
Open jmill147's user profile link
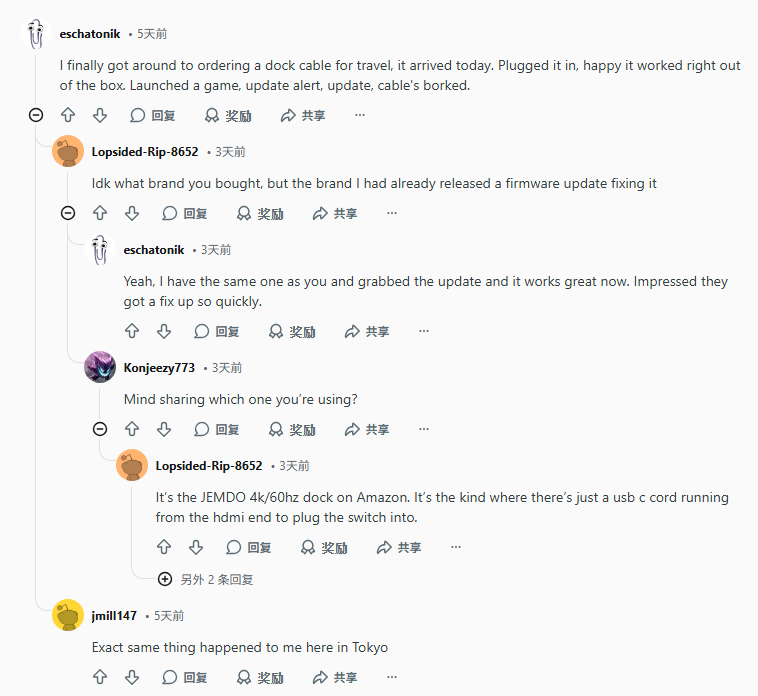coord(114,616)
